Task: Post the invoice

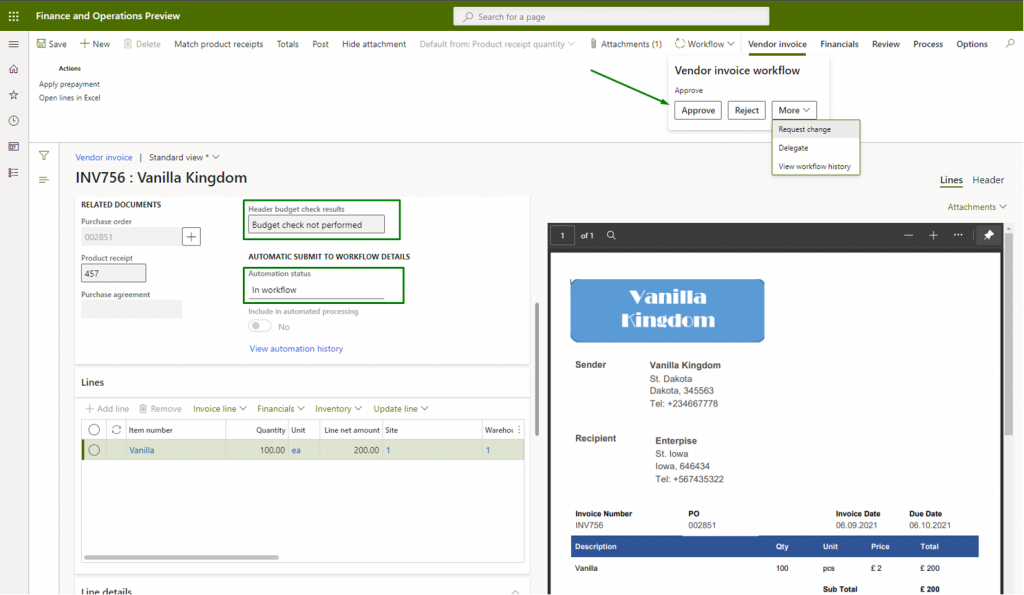Action: tap(320, 44)
